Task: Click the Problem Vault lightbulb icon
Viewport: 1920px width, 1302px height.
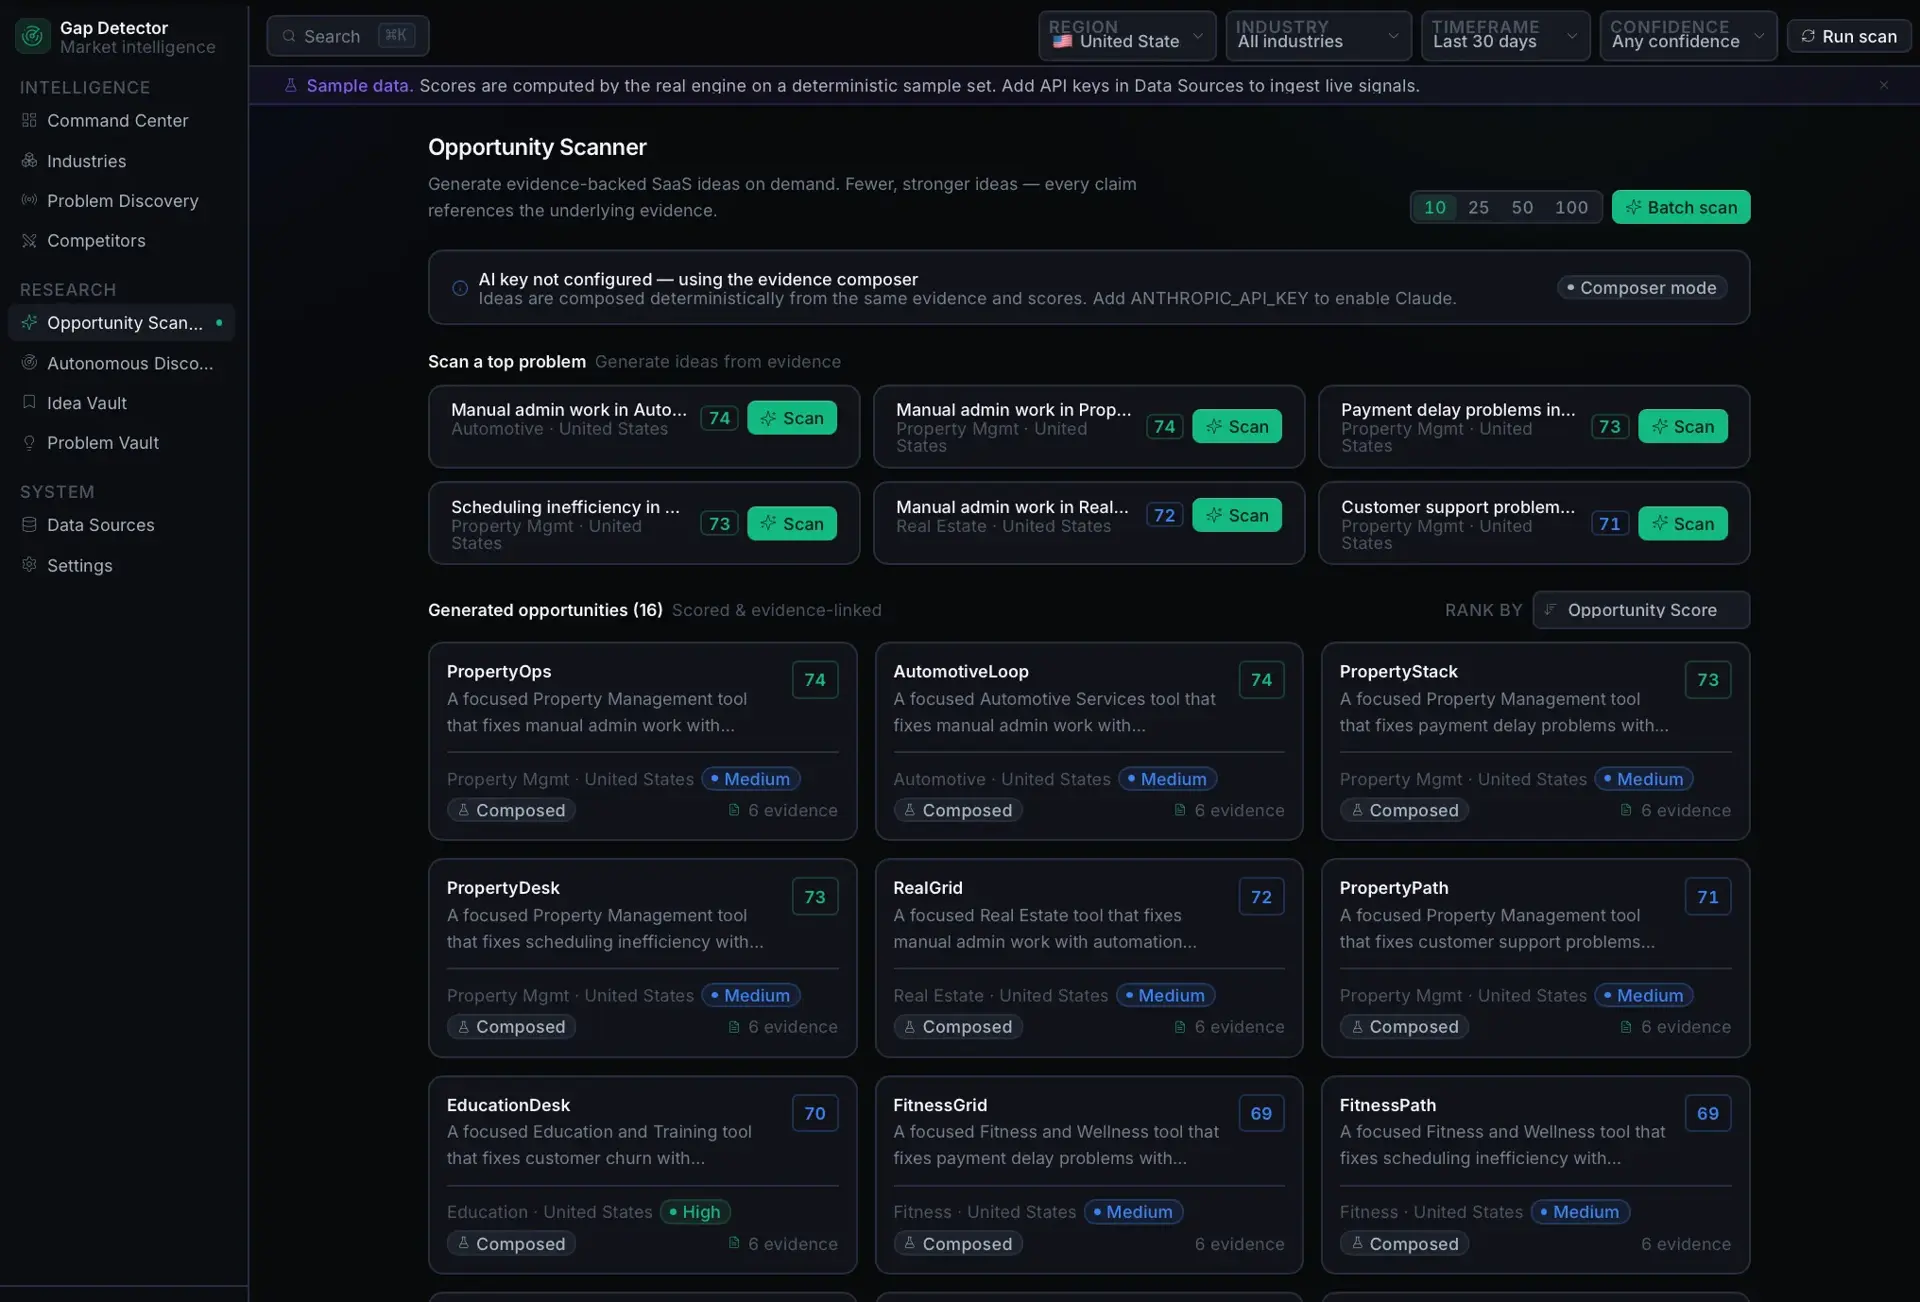Action: [x=29, y=442]
